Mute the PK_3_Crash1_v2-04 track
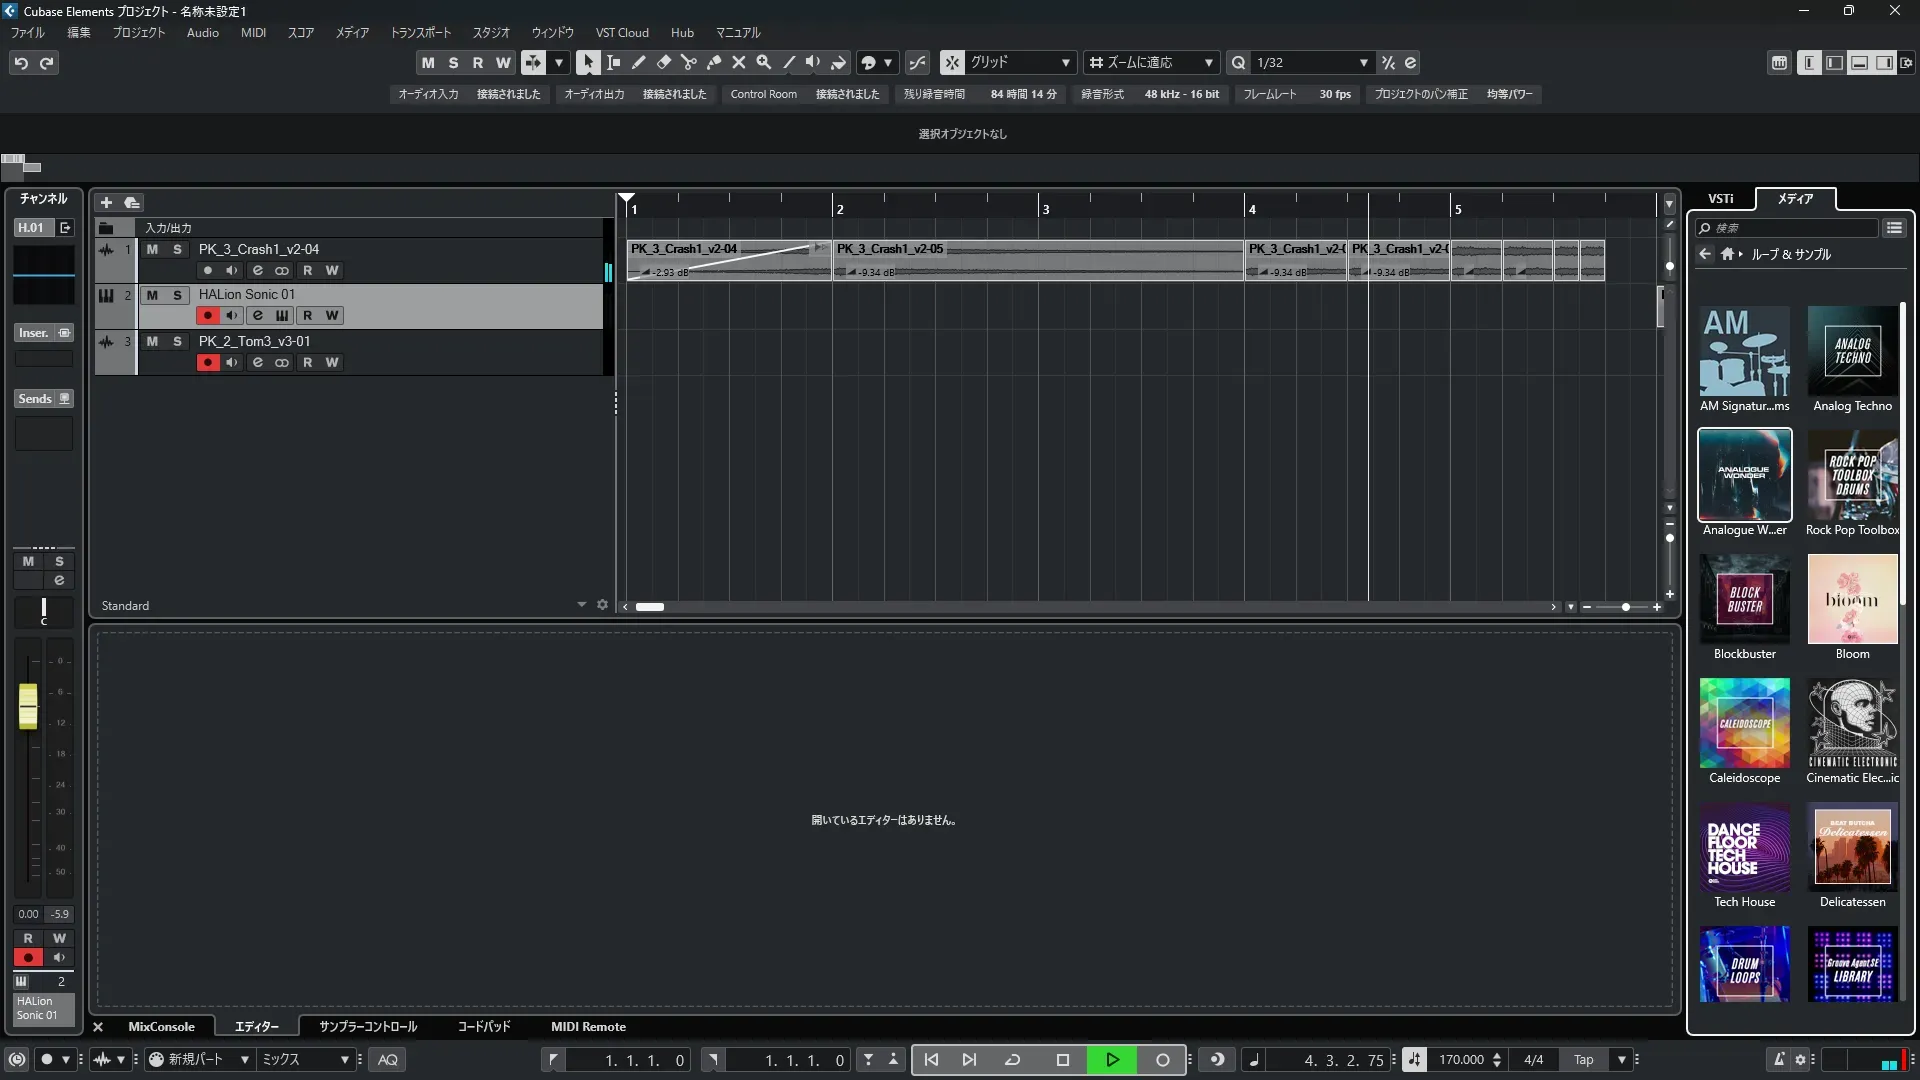The height and width of the screenshot is (1080, 1920). tap(152, 249)
